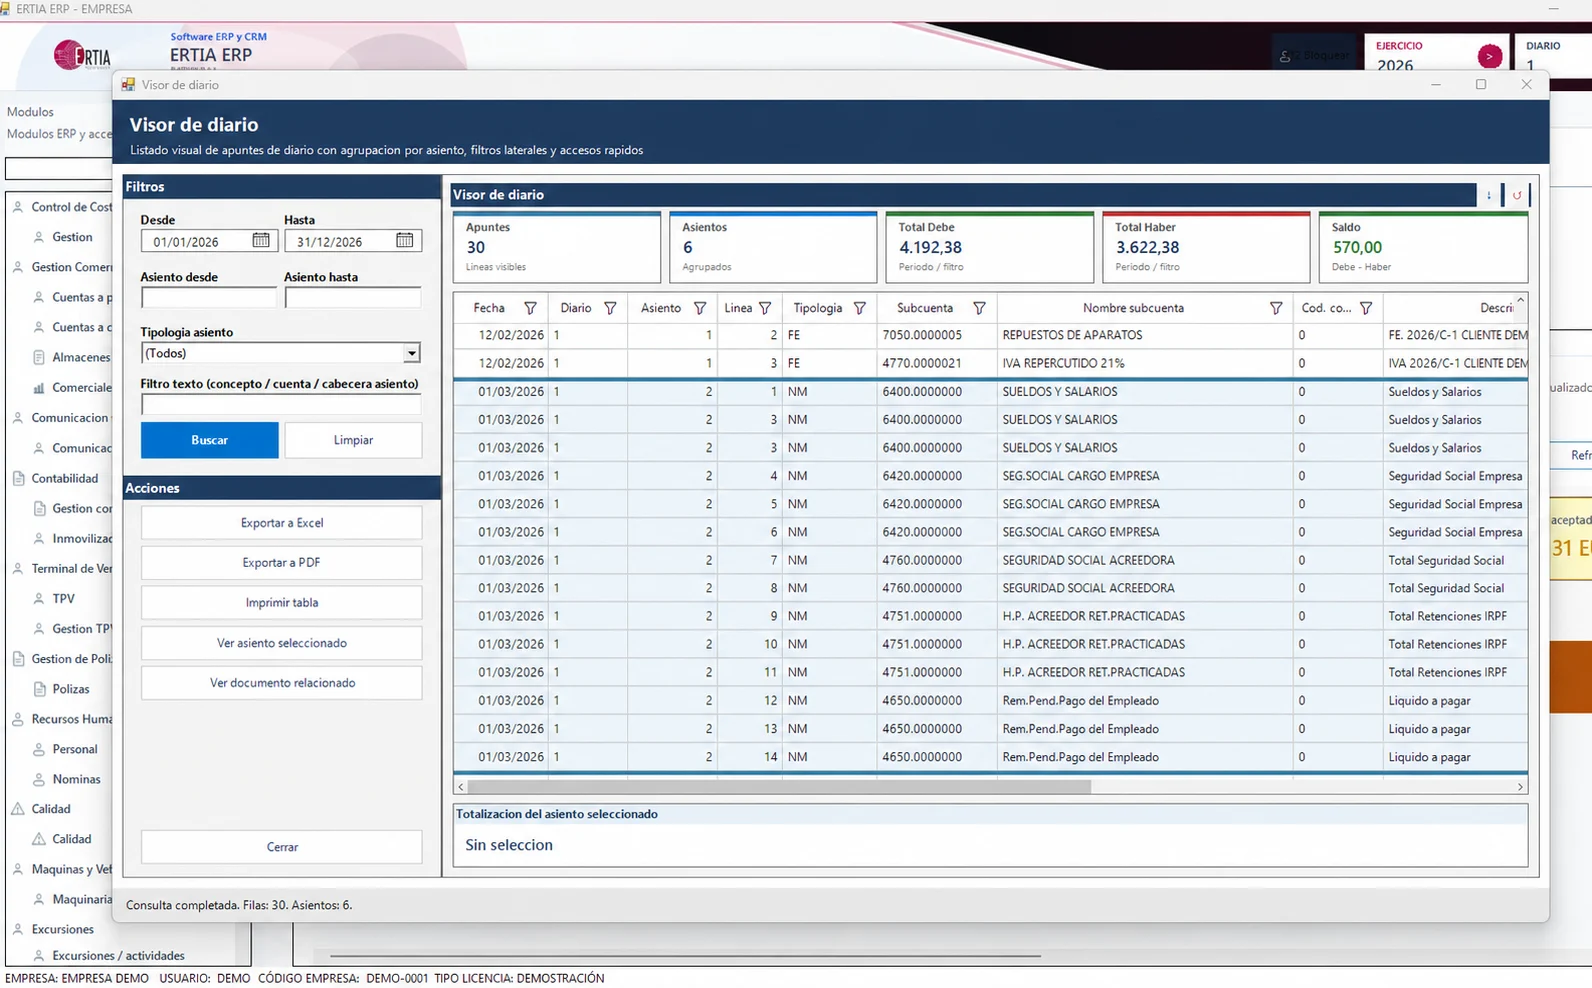Open the Contabilidad module in sidebar
Screen dimensions: 1592x988
[65, 478]
